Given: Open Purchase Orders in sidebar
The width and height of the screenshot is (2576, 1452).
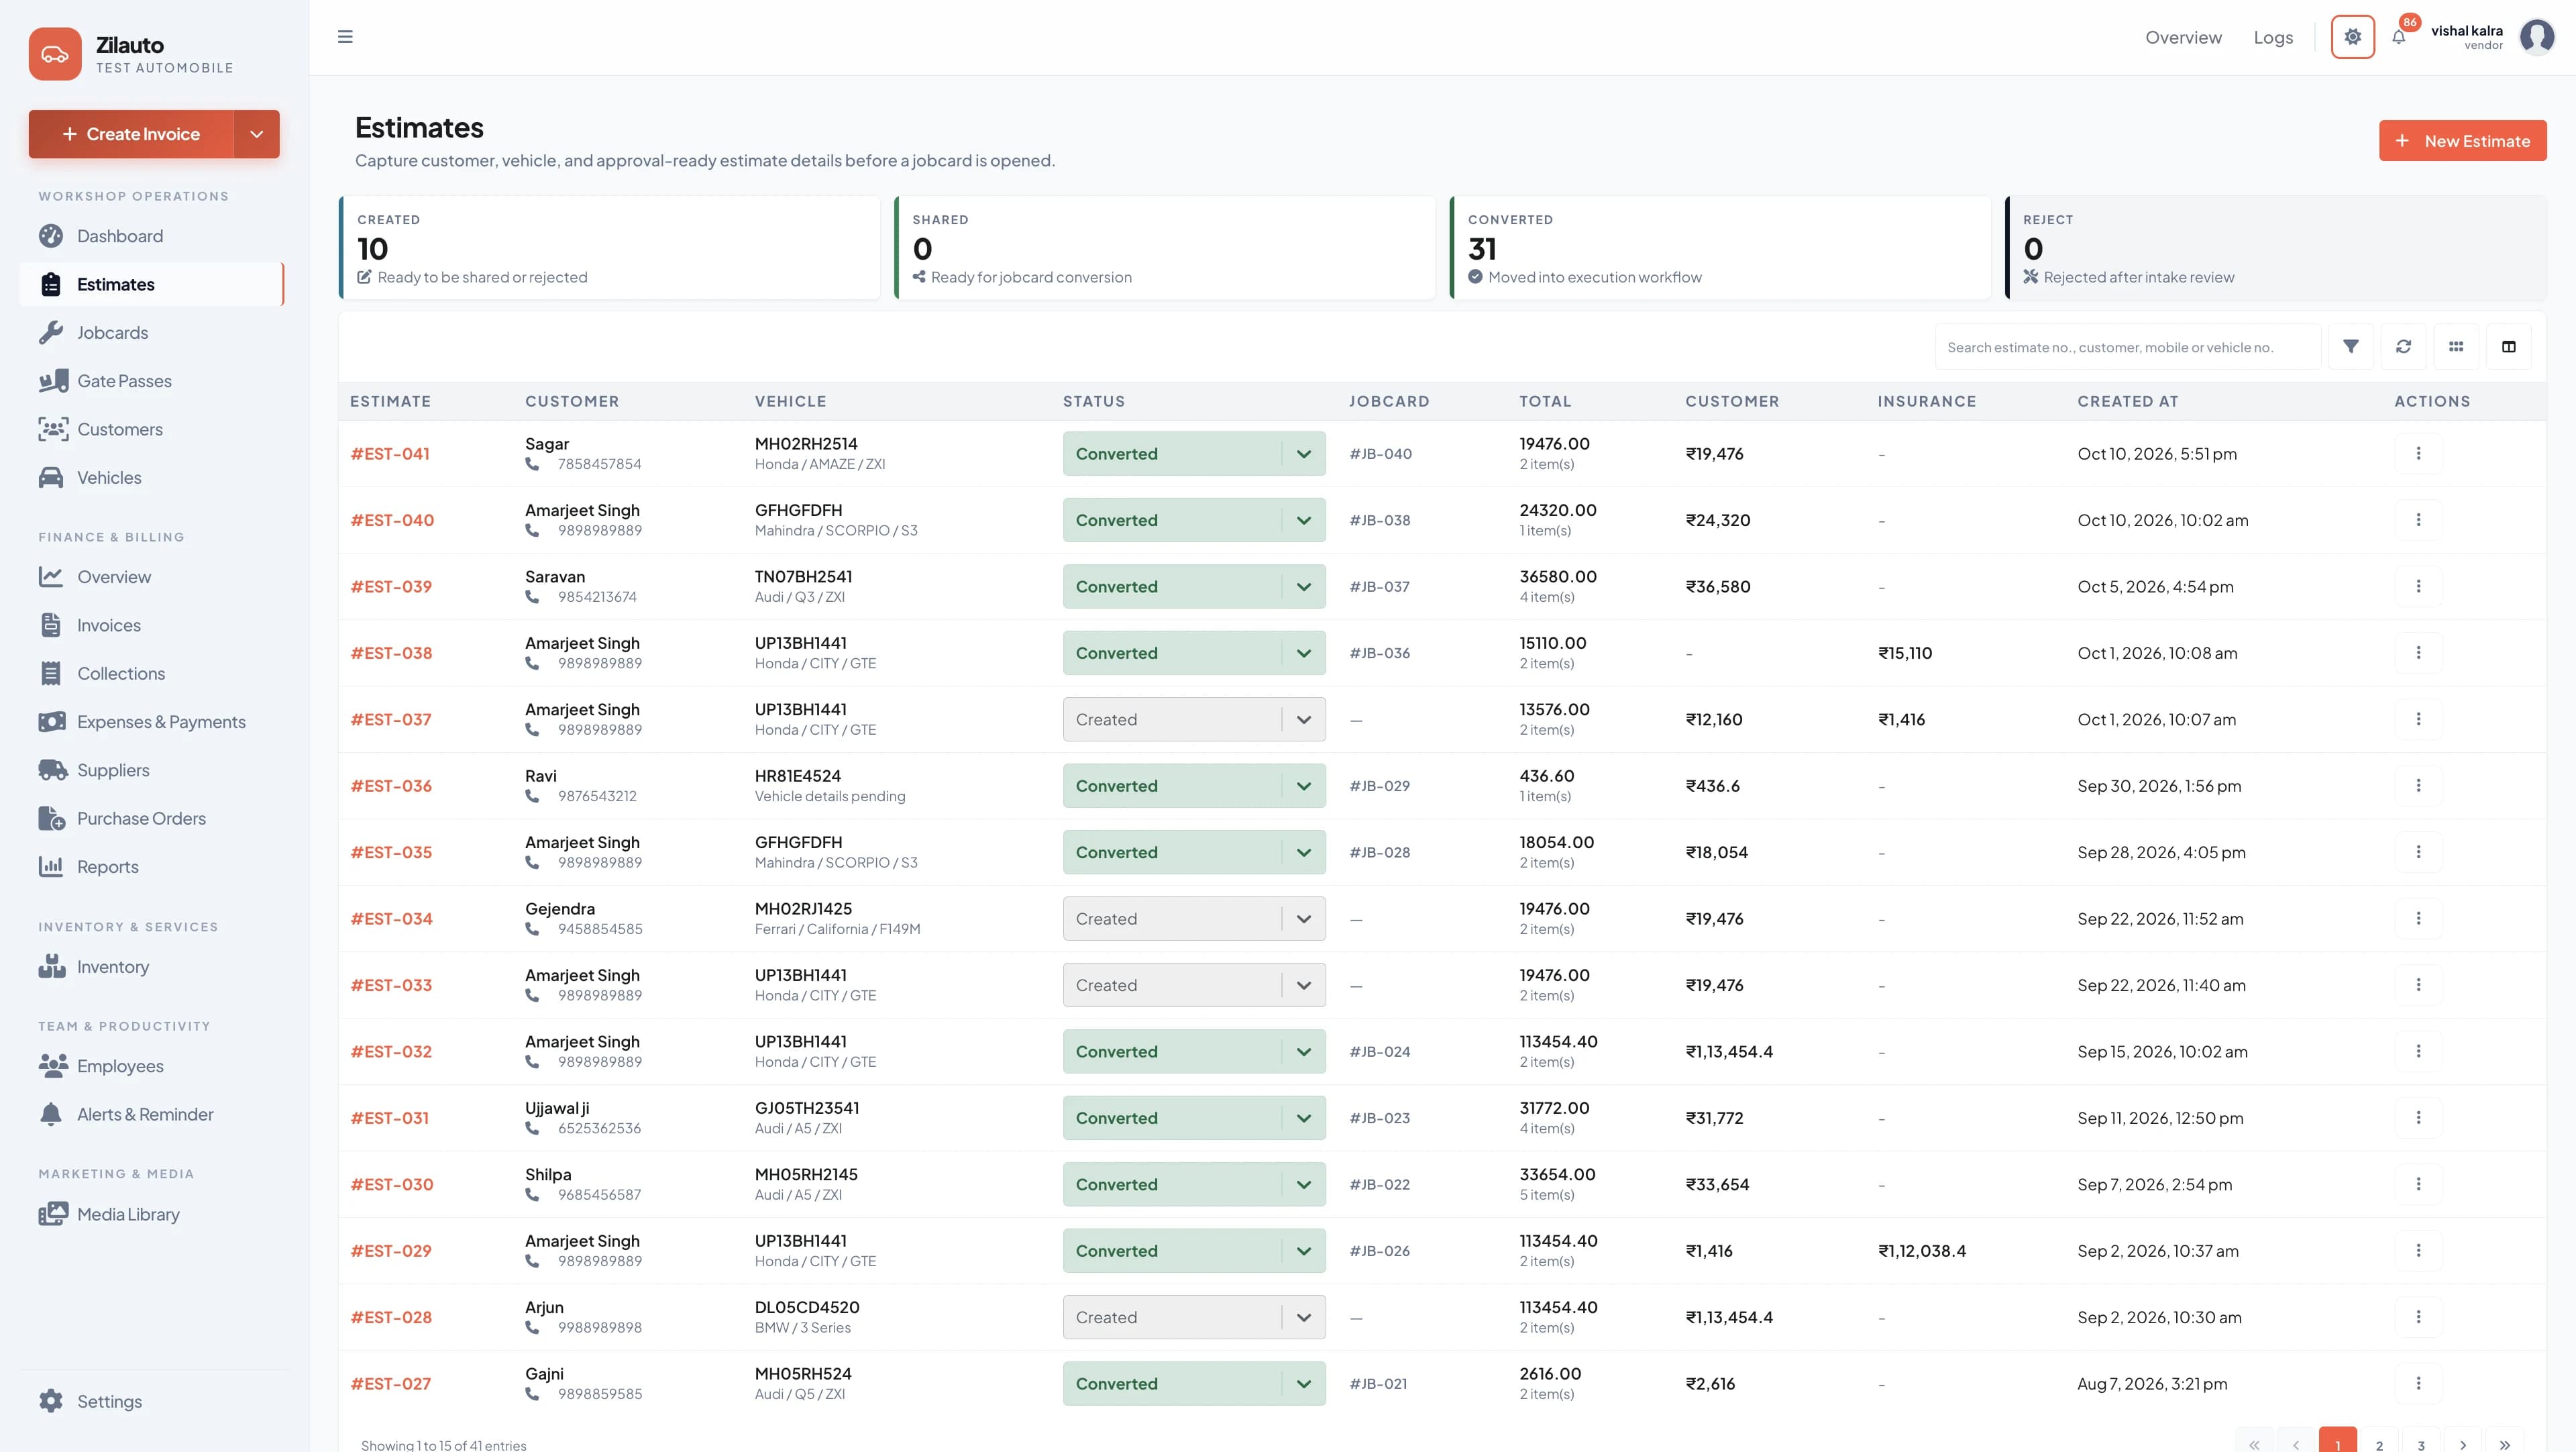Looking at the screenshot, I should [152, 818].
